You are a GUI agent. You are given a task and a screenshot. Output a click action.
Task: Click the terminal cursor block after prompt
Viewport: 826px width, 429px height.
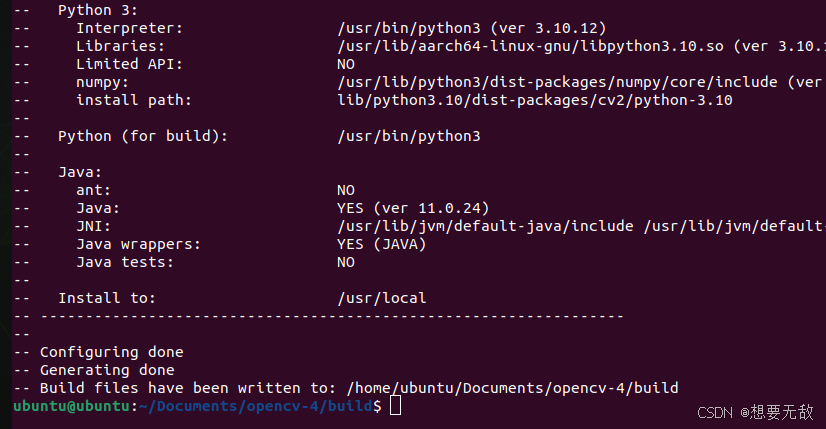pyautogui.click(x=396, y=406)
